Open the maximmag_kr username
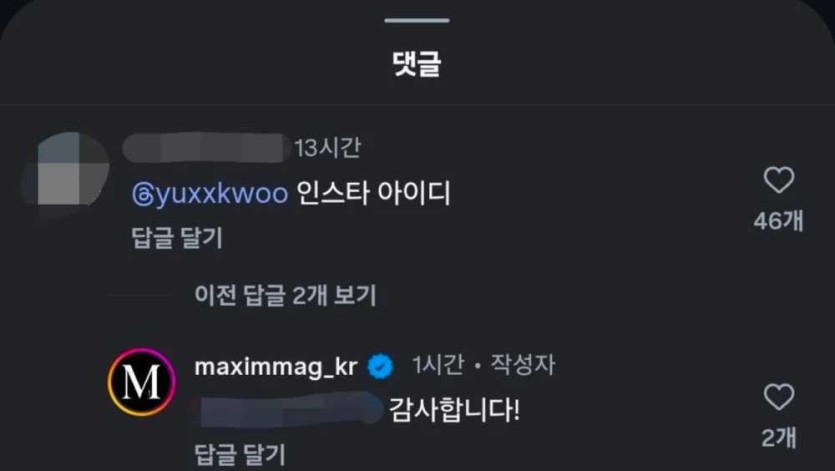835x471 pixels. 276,367
